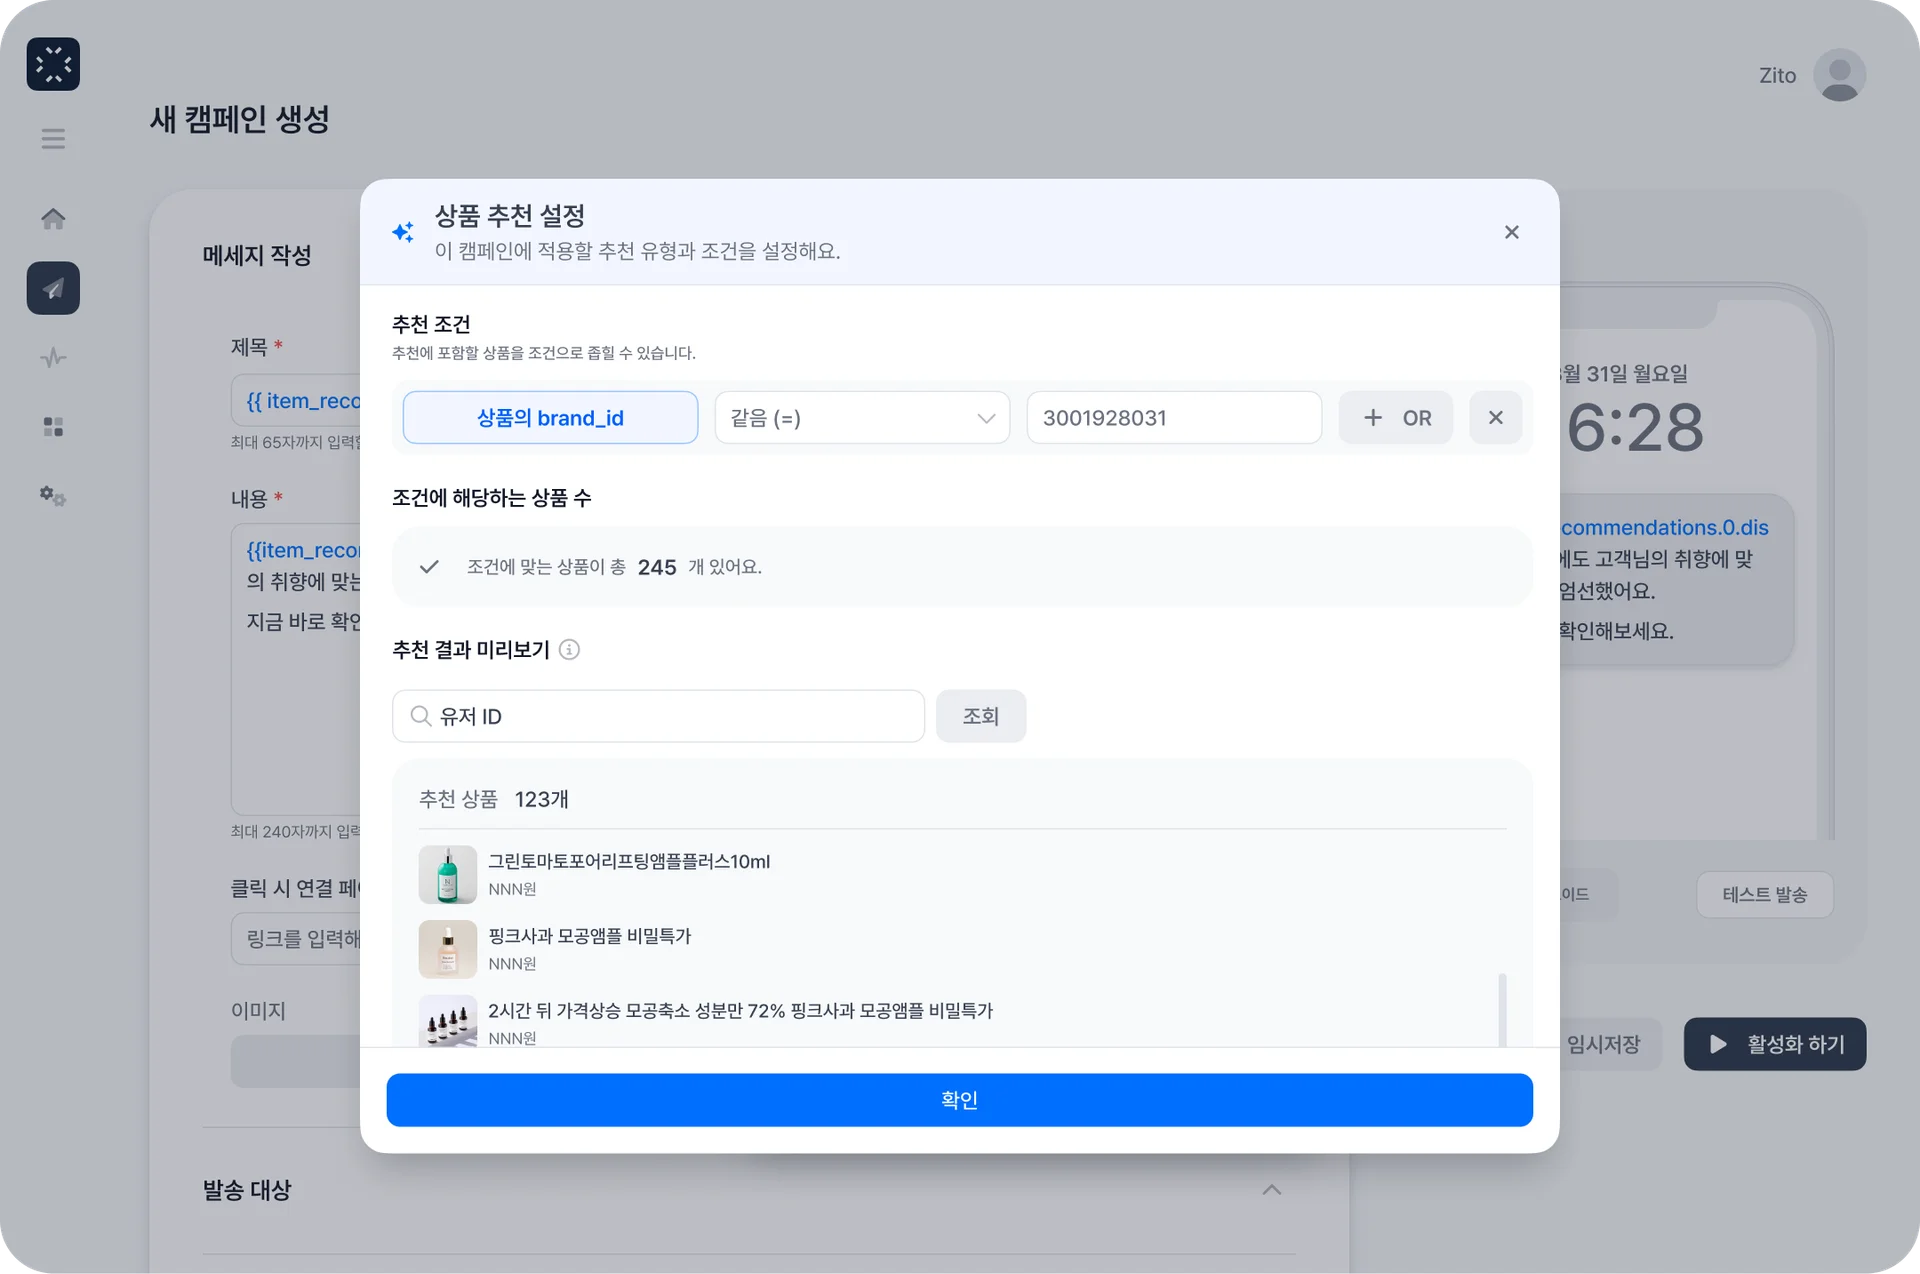Click the home icon in sidebar

53,219
